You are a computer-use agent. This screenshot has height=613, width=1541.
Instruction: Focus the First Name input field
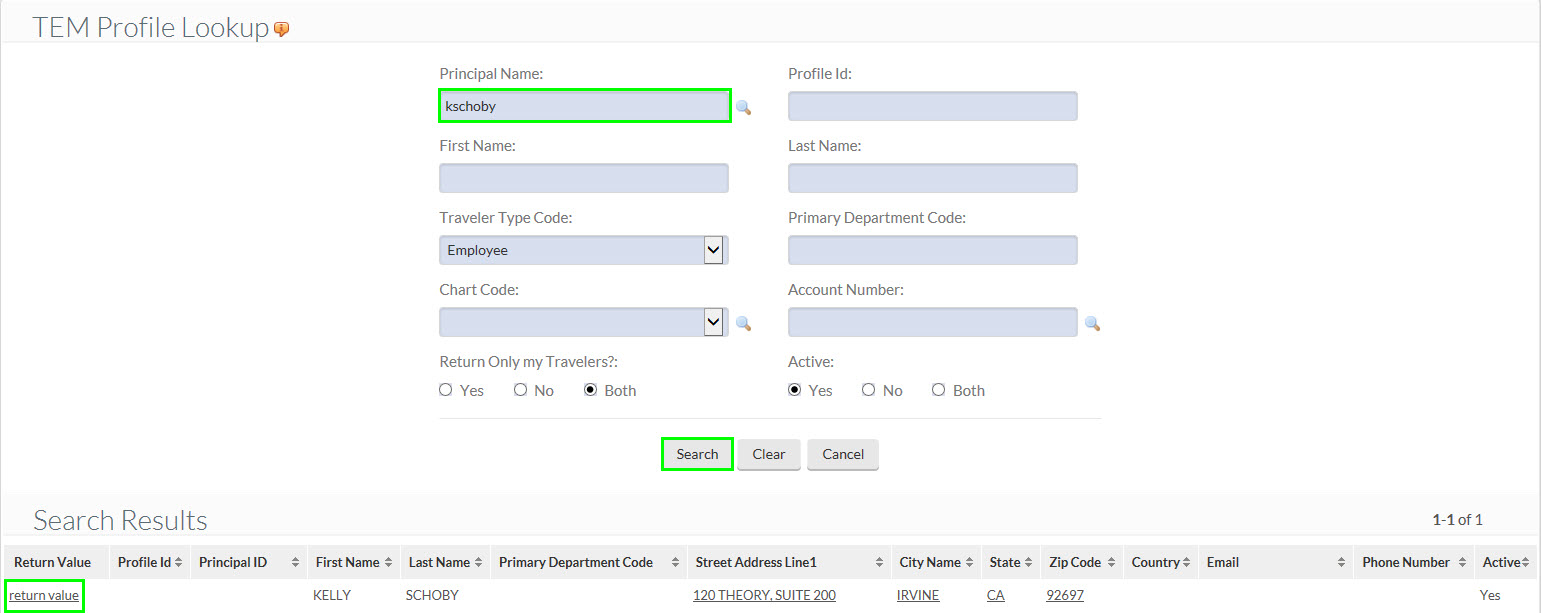[584, 178]
